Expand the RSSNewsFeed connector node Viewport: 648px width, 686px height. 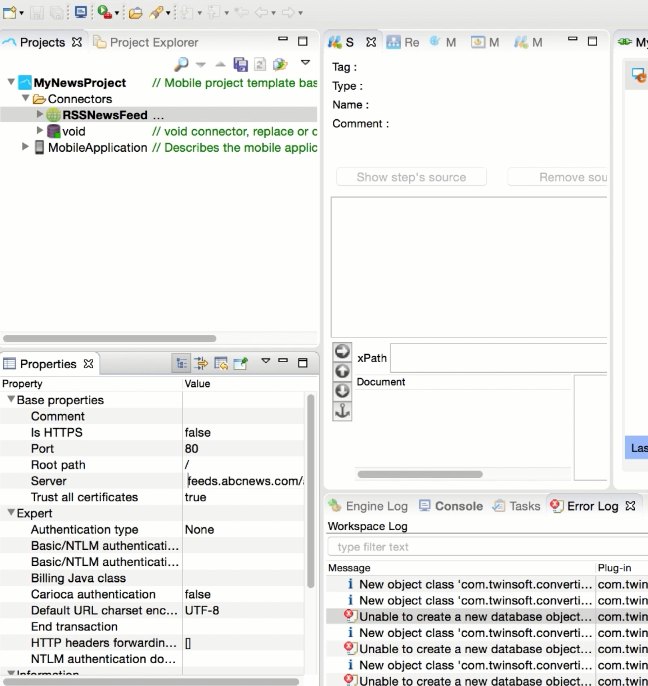pyautogui.click(x=39, y=114)
